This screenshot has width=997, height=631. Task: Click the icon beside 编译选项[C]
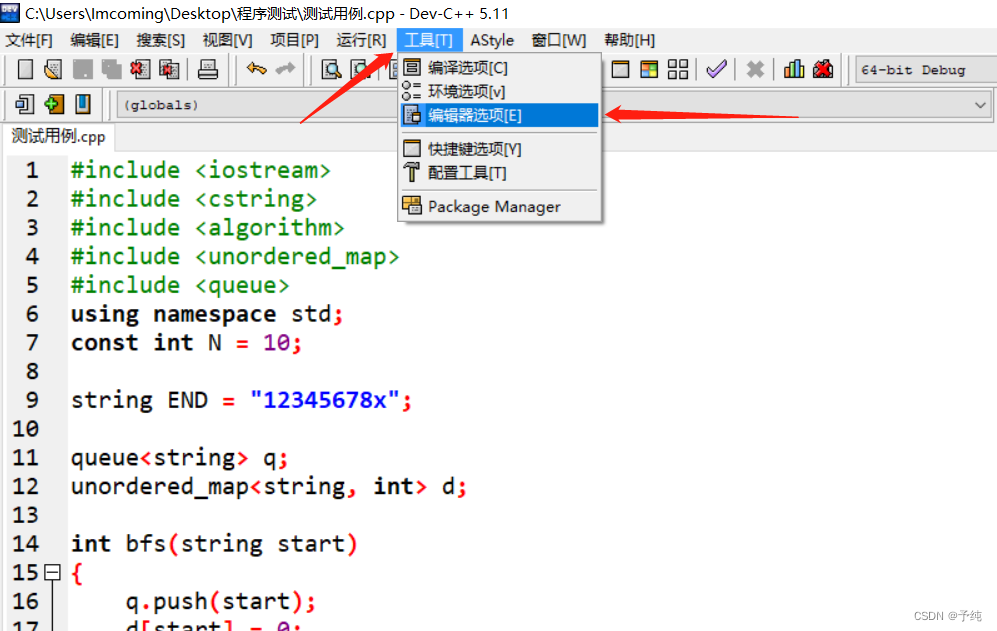412,67
